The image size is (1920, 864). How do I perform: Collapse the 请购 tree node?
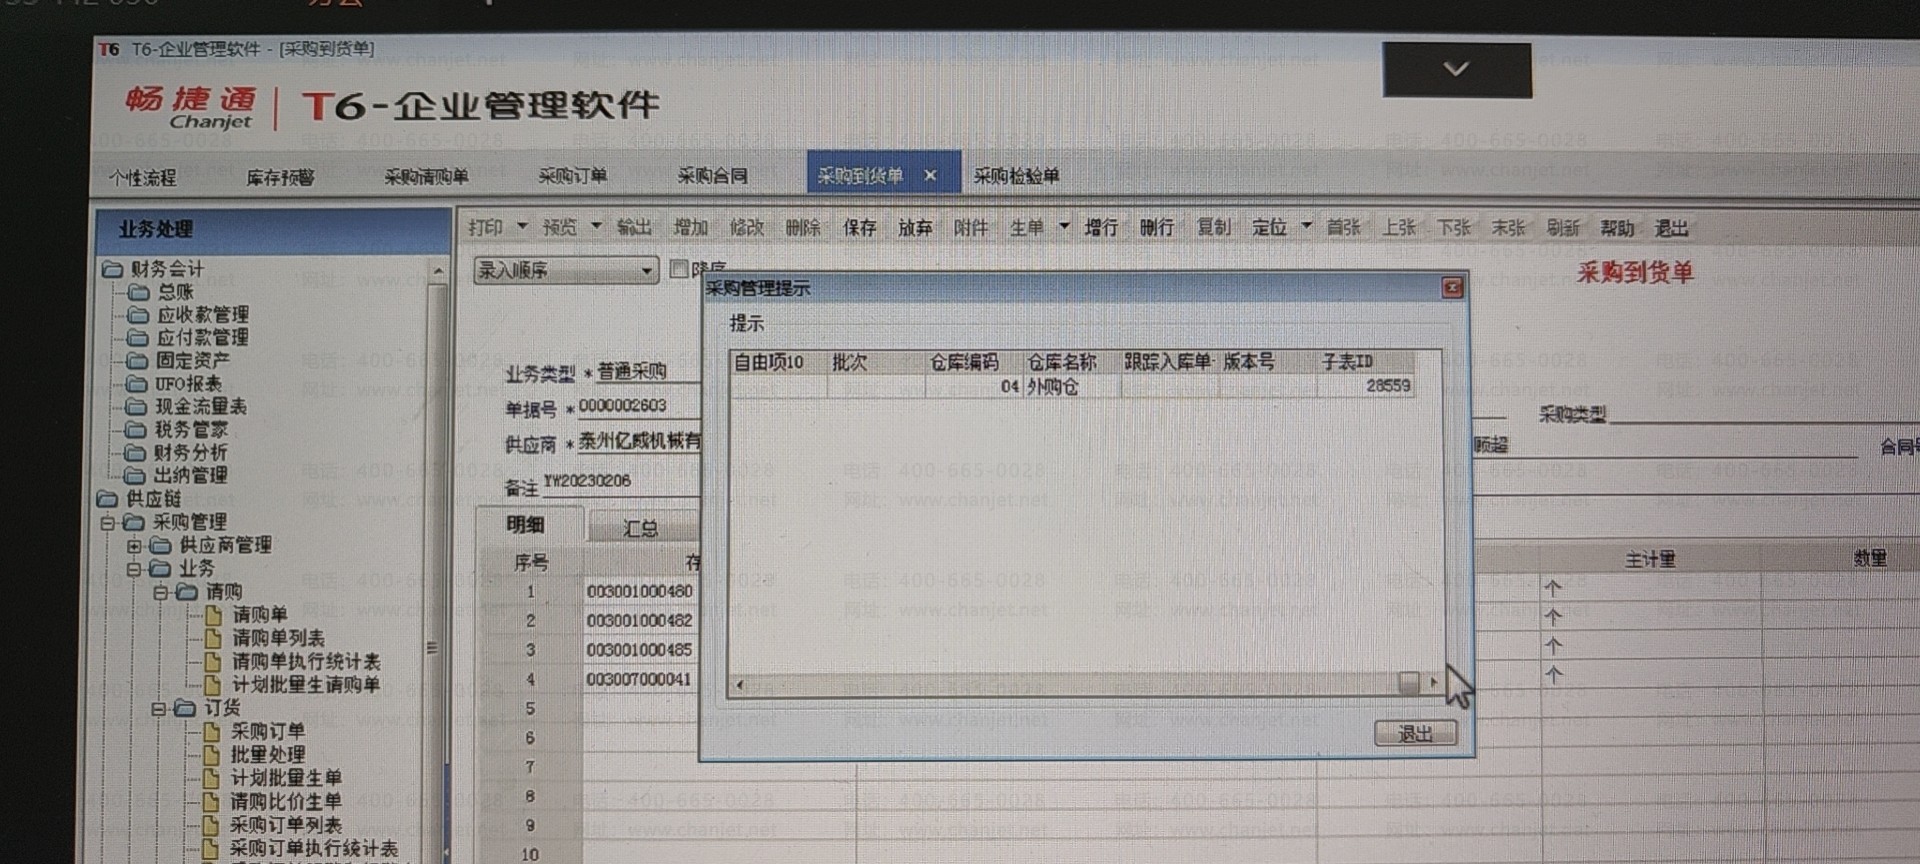(x=160, y=592)
